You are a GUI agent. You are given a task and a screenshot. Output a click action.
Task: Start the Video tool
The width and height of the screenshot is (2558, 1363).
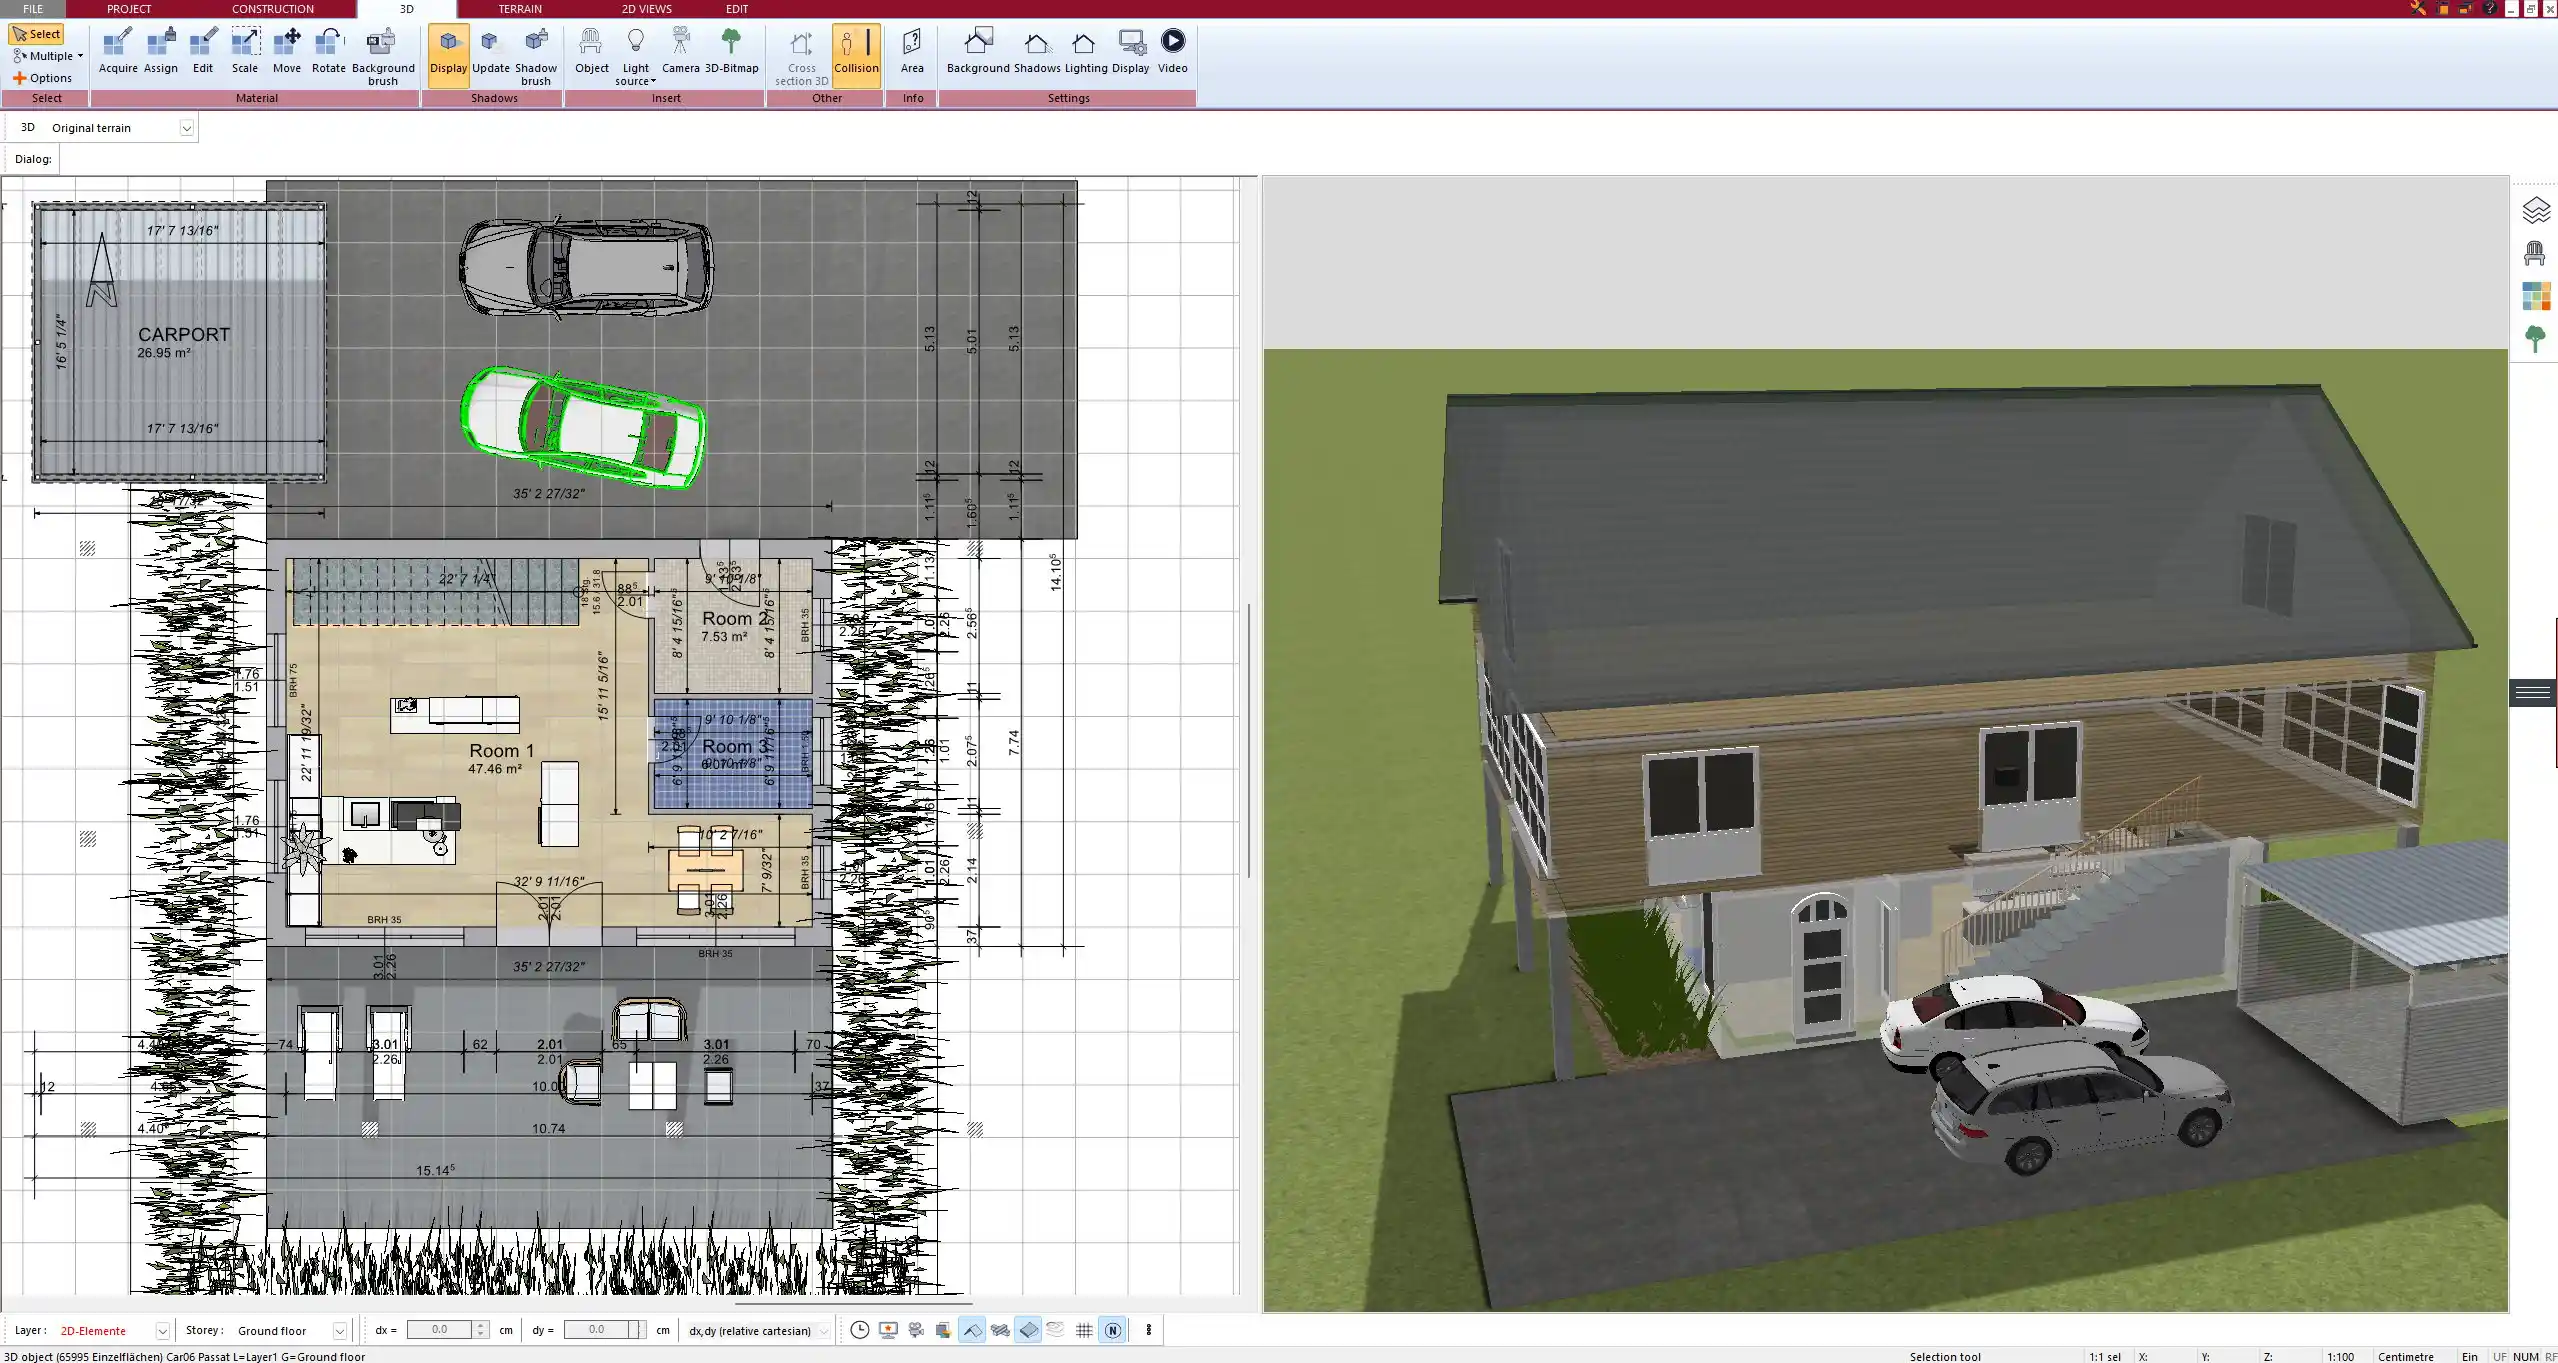point(1173,52)
